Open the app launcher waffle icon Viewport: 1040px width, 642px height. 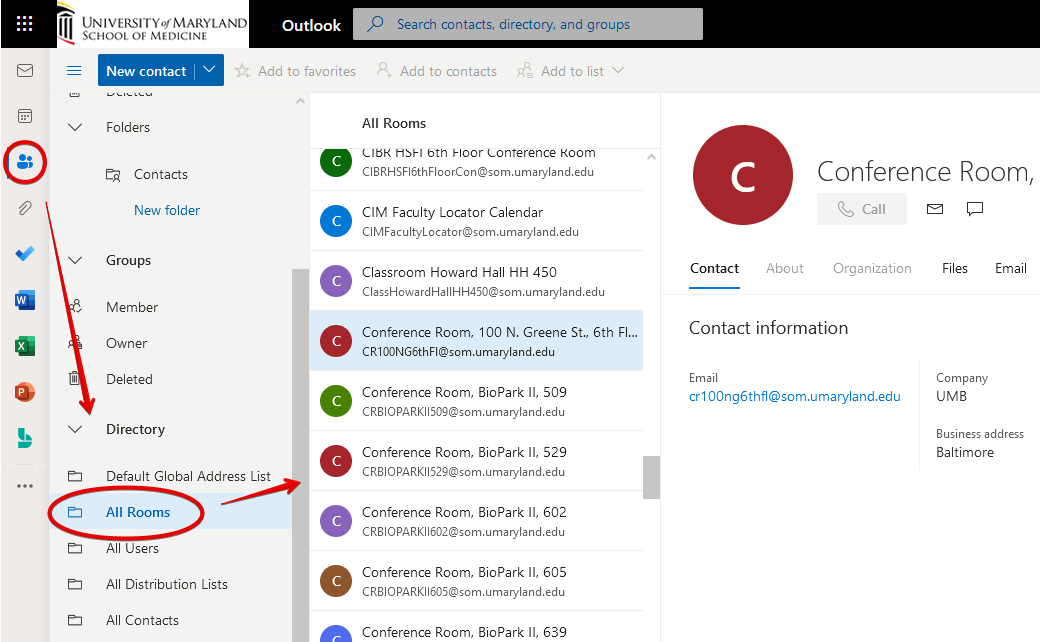(x=24, y=24)
